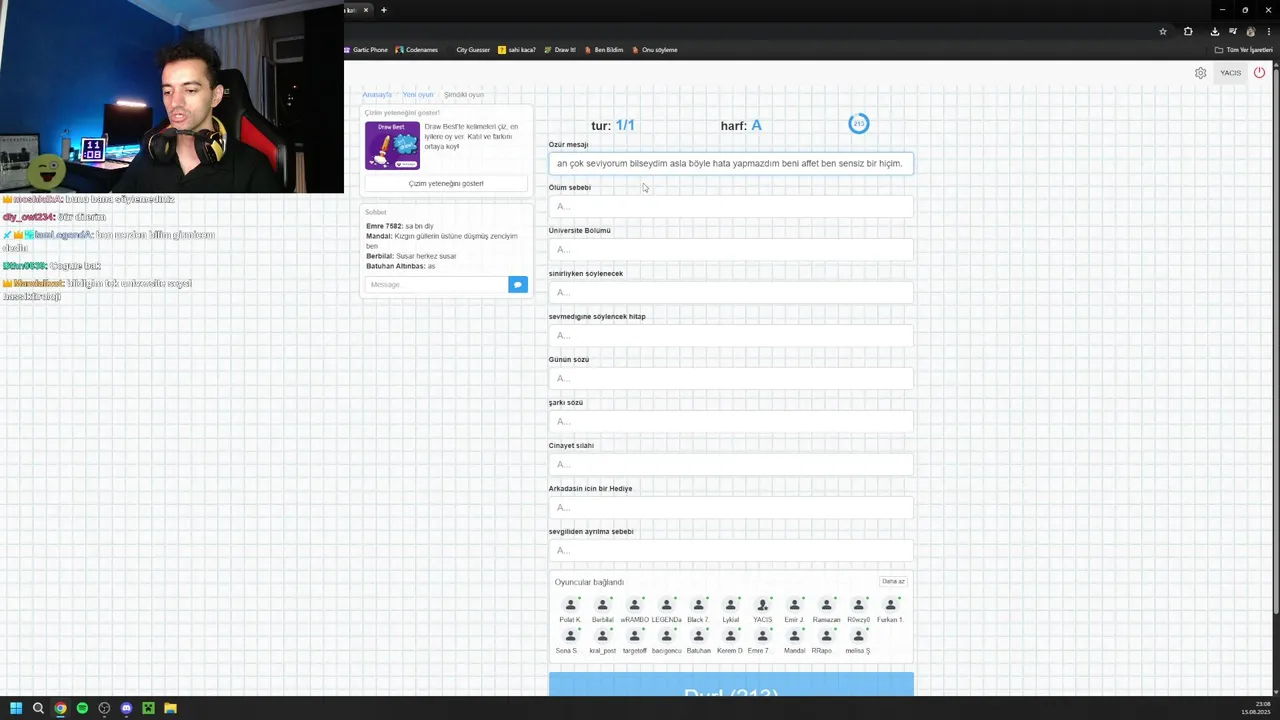Select player avatar Berbilal
This screenshot has height=720, width=1280.
click(x=602, y=610)
